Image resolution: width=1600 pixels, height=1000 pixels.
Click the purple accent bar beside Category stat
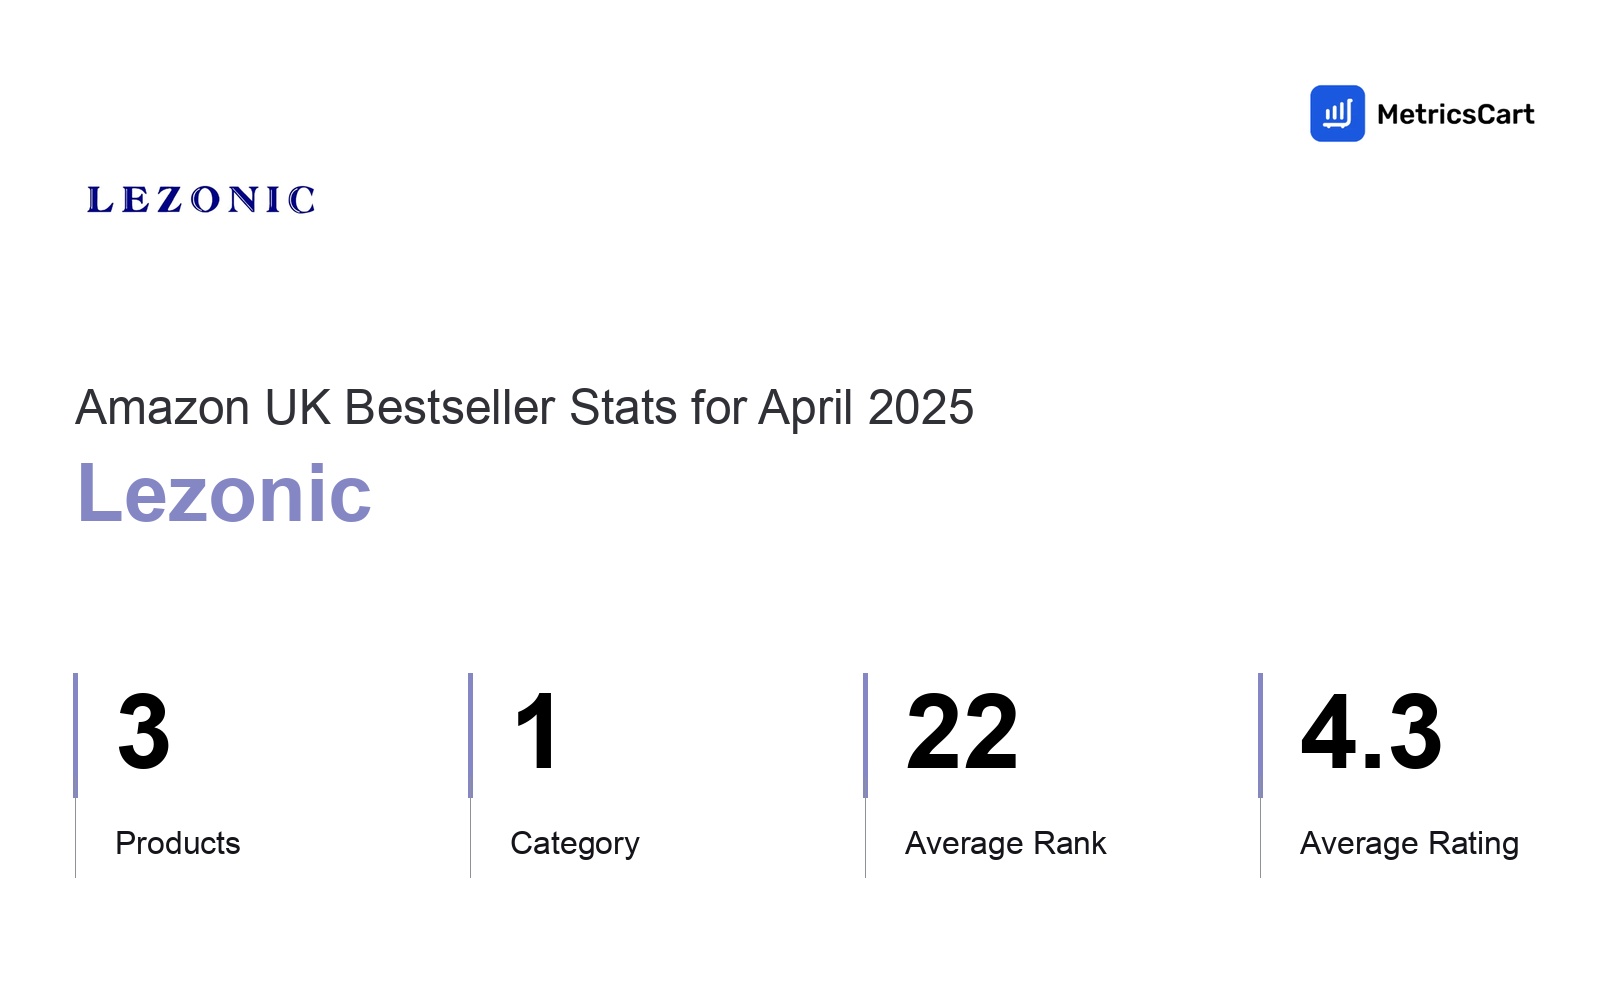pos(470,735)
